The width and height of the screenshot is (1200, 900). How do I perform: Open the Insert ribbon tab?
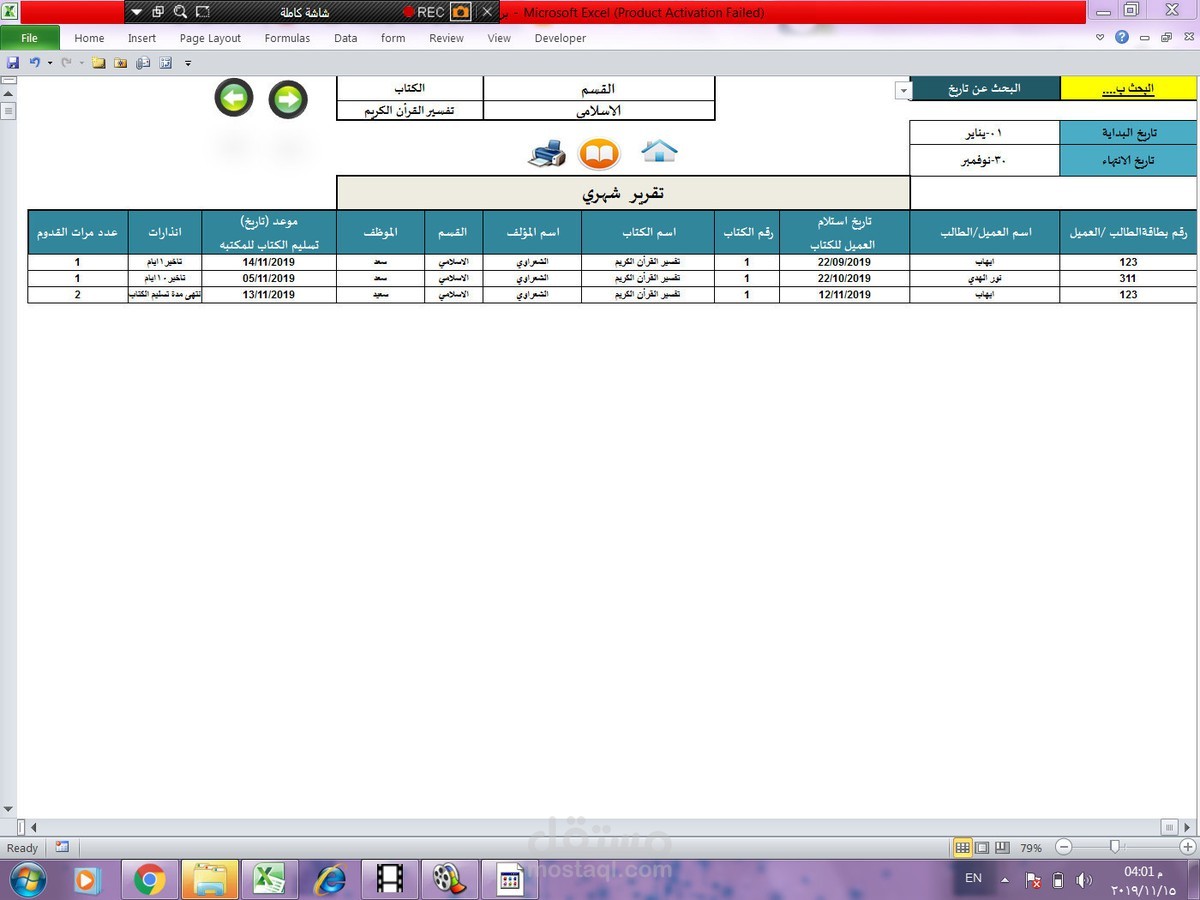pos(142,38)
